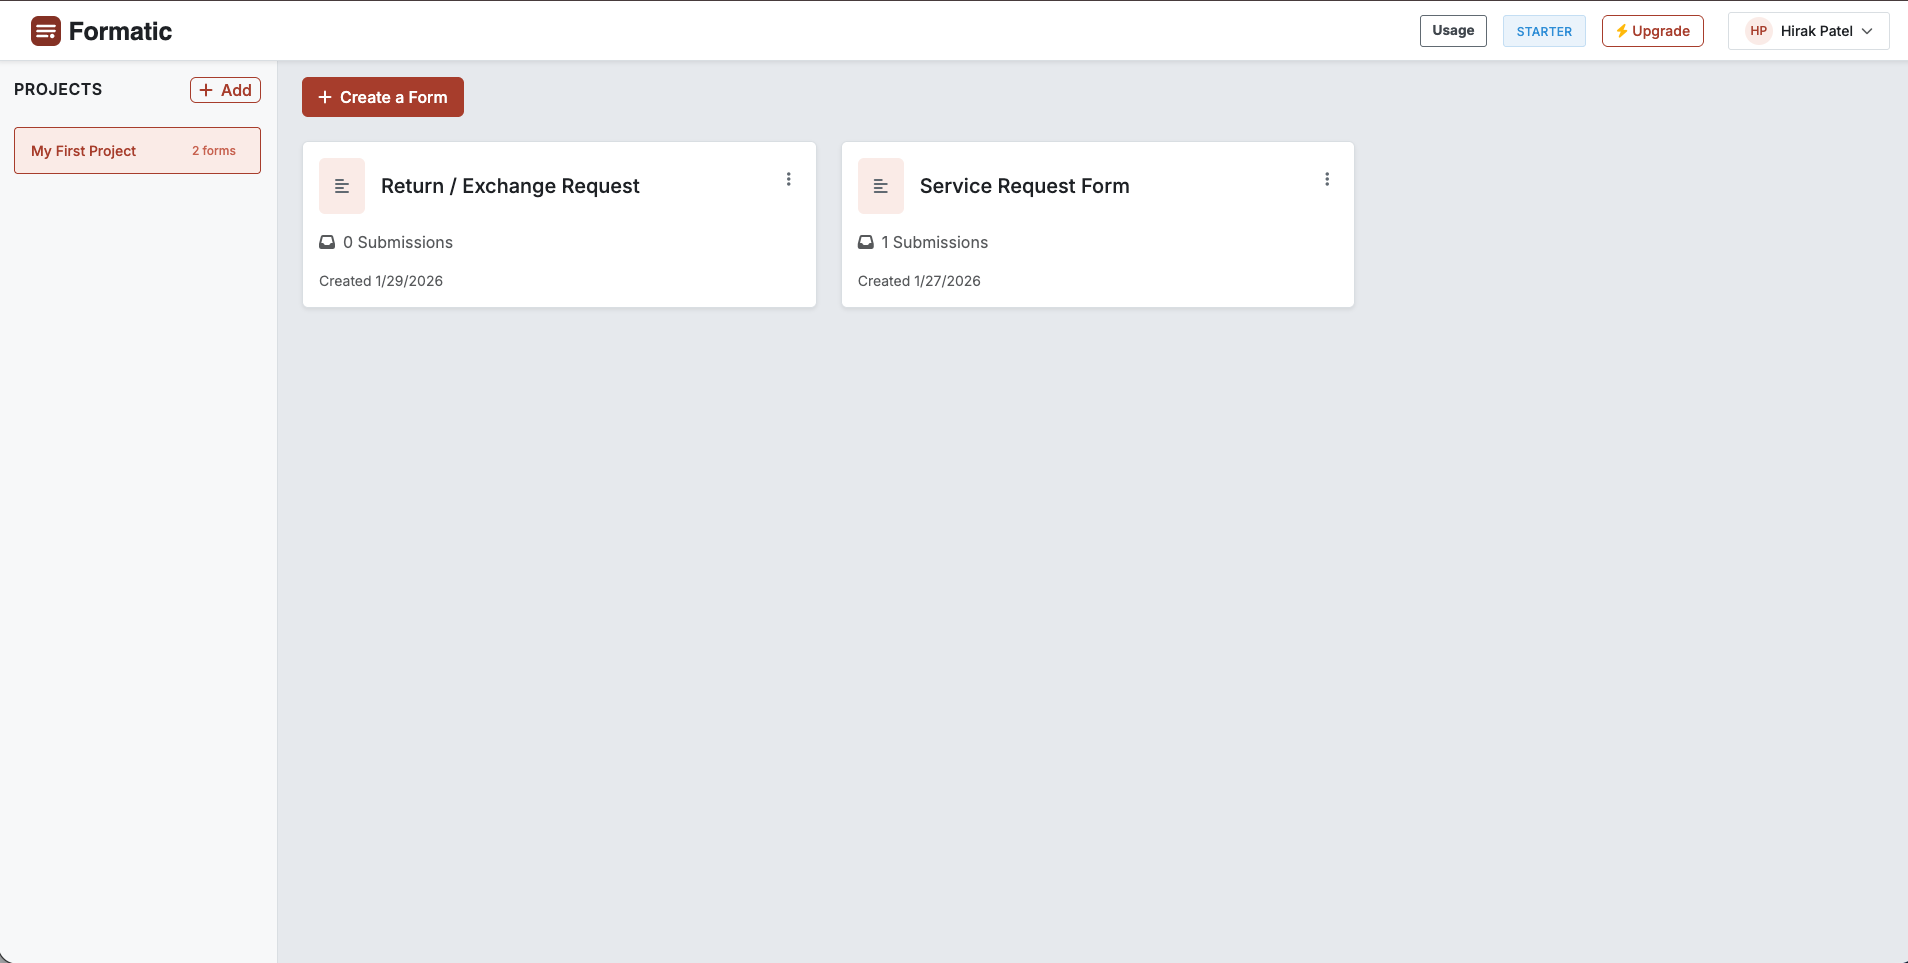Image resolution: width=1908 pixels, height=963 pixels.
Task: Open the kebab menu on Return / Exchange Request
Action: (789, 178)
